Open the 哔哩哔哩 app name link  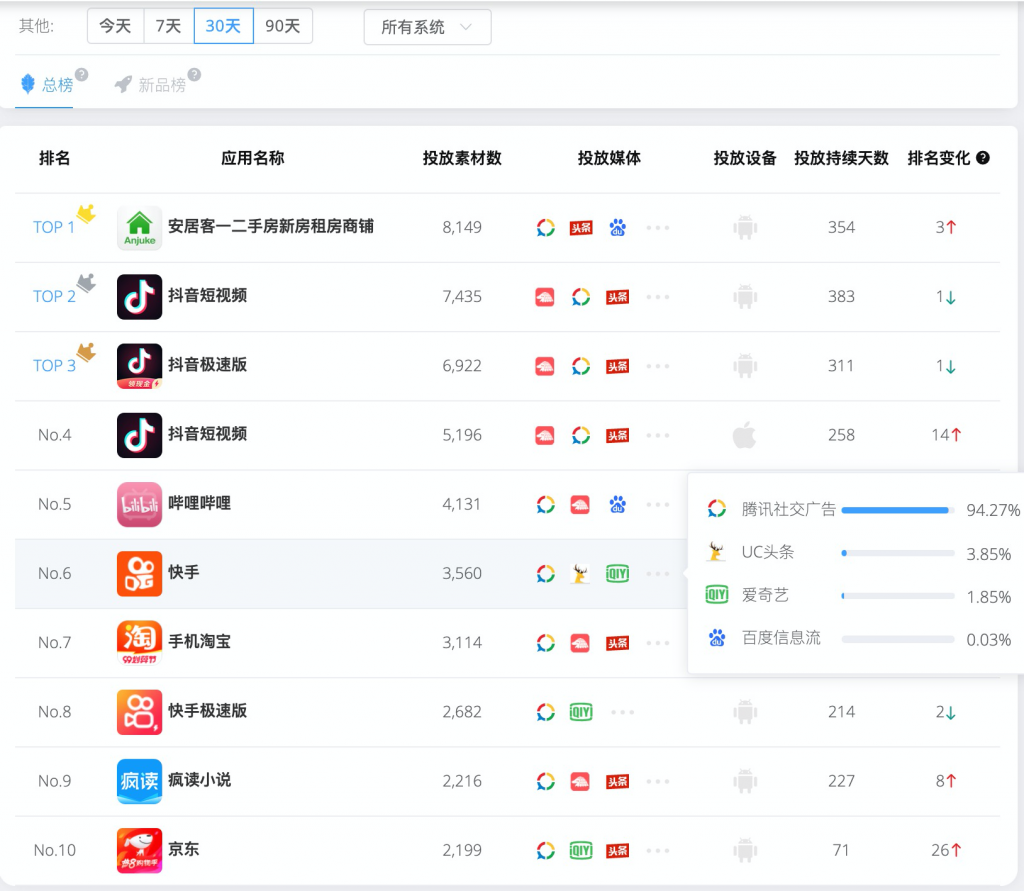[200, 503]
